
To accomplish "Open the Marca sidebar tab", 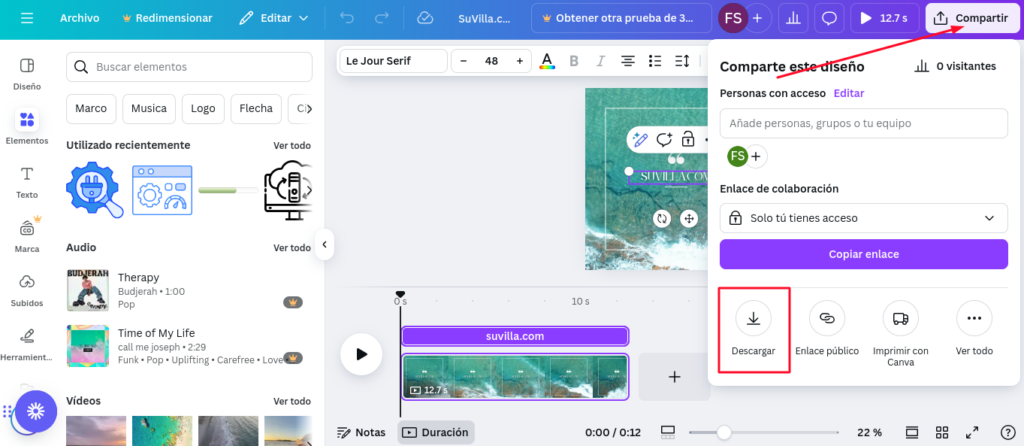I will (x=27, y=236).
